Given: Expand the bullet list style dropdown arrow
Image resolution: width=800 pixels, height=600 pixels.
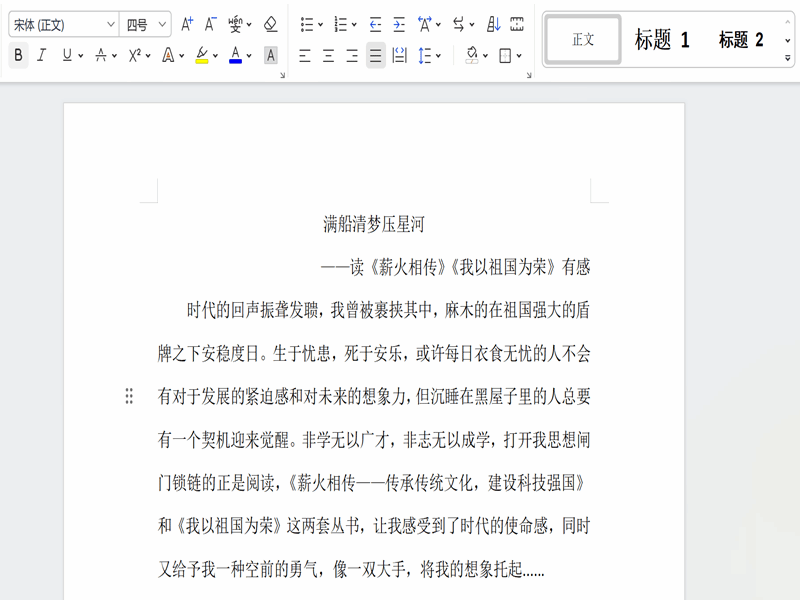Looking at the screenshot, I should [320, 24].
